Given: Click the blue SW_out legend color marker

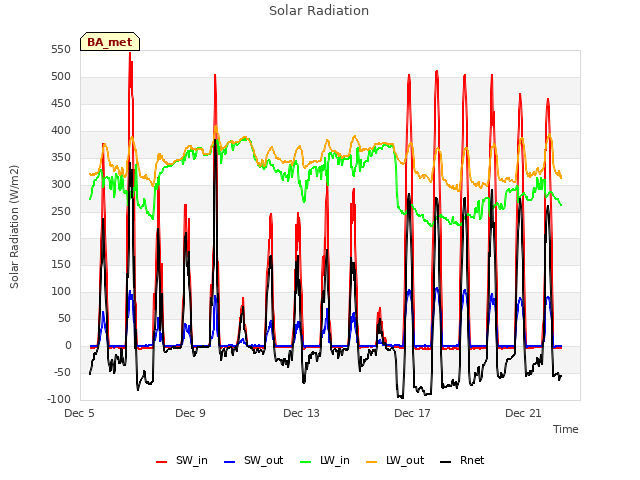Looking at the screenshot, I should (230, 462).
